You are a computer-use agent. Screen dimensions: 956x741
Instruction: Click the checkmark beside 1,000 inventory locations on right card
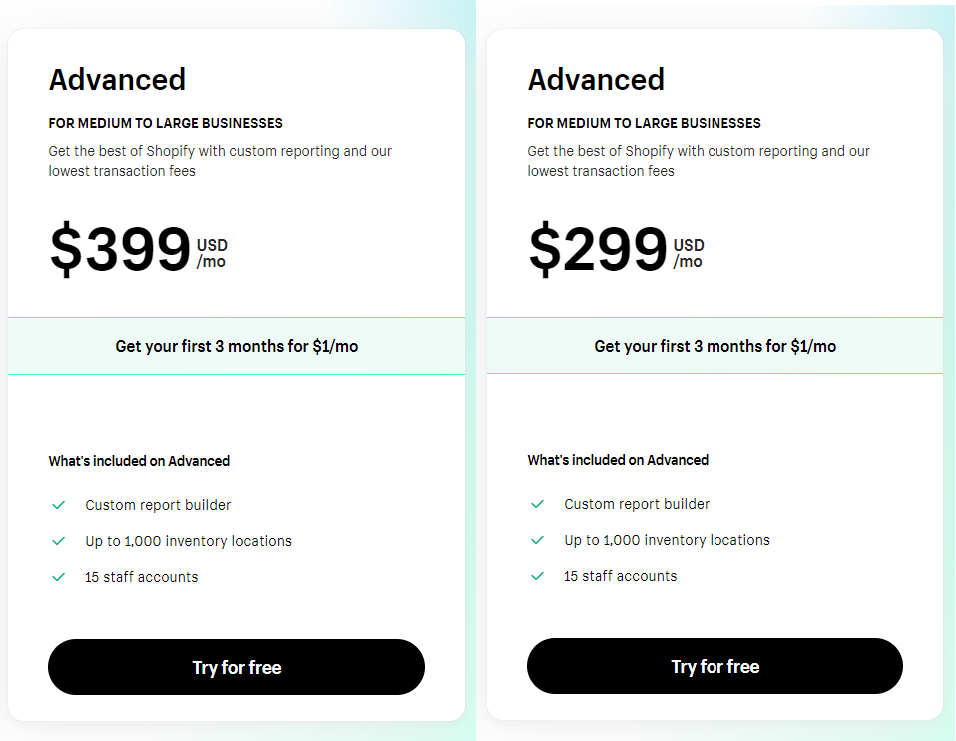(x=537, y=541)
